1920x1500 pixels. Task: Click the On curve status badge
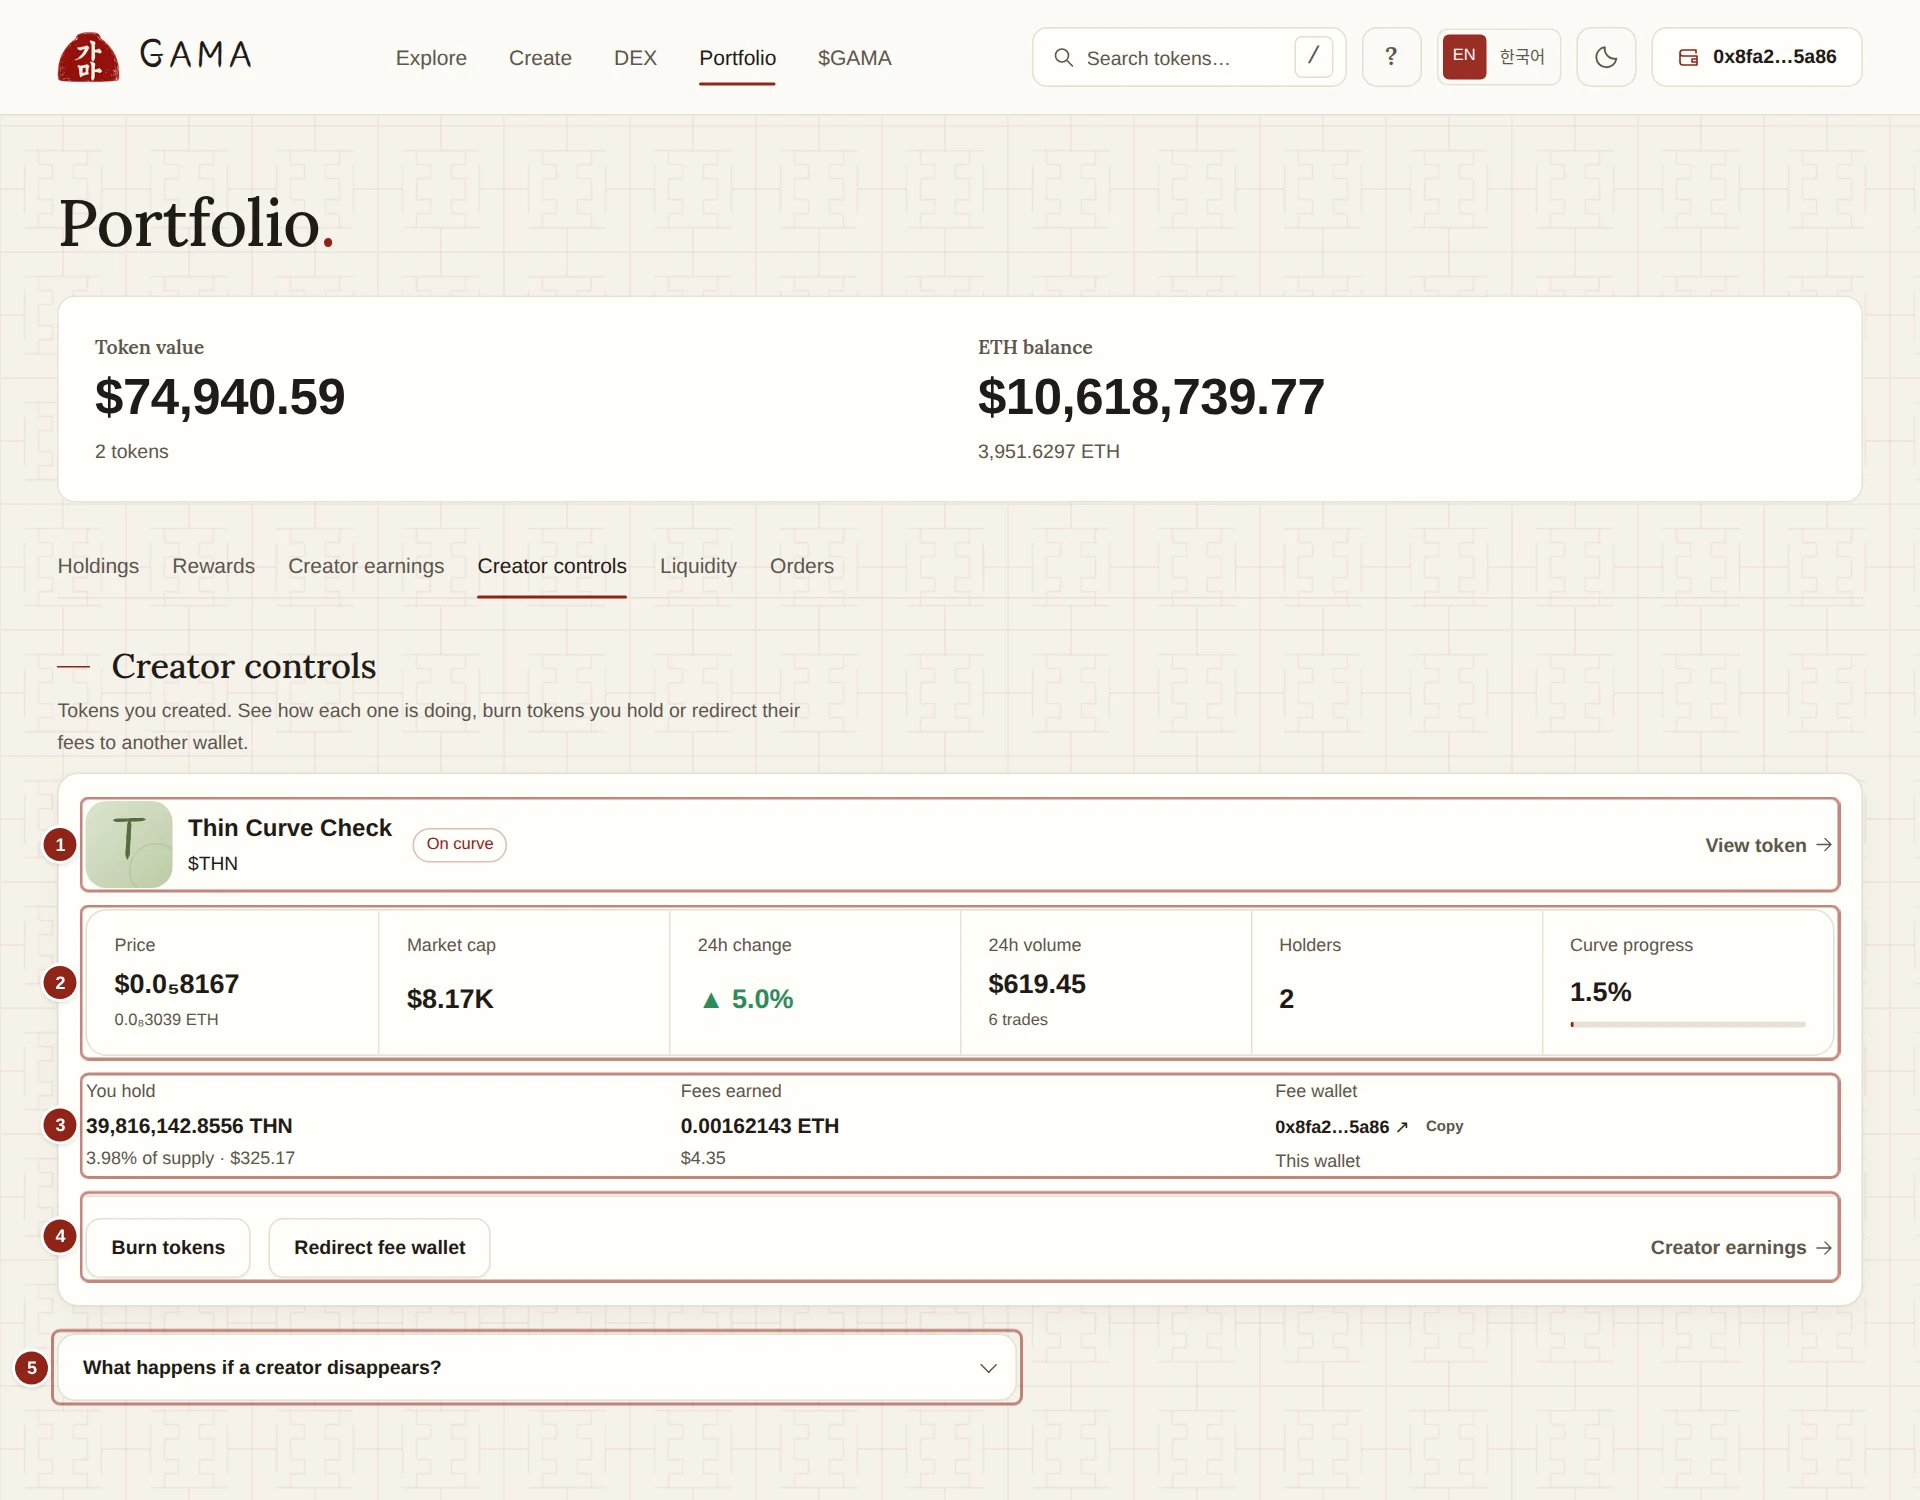pyautogui.click(x=459, y=844)
